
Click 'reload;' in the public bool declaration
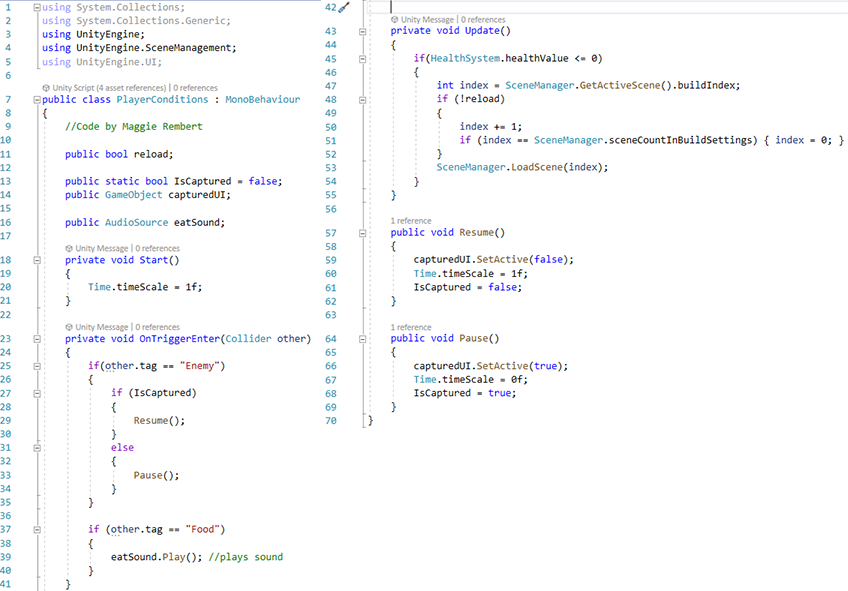(x=154, y=154)
